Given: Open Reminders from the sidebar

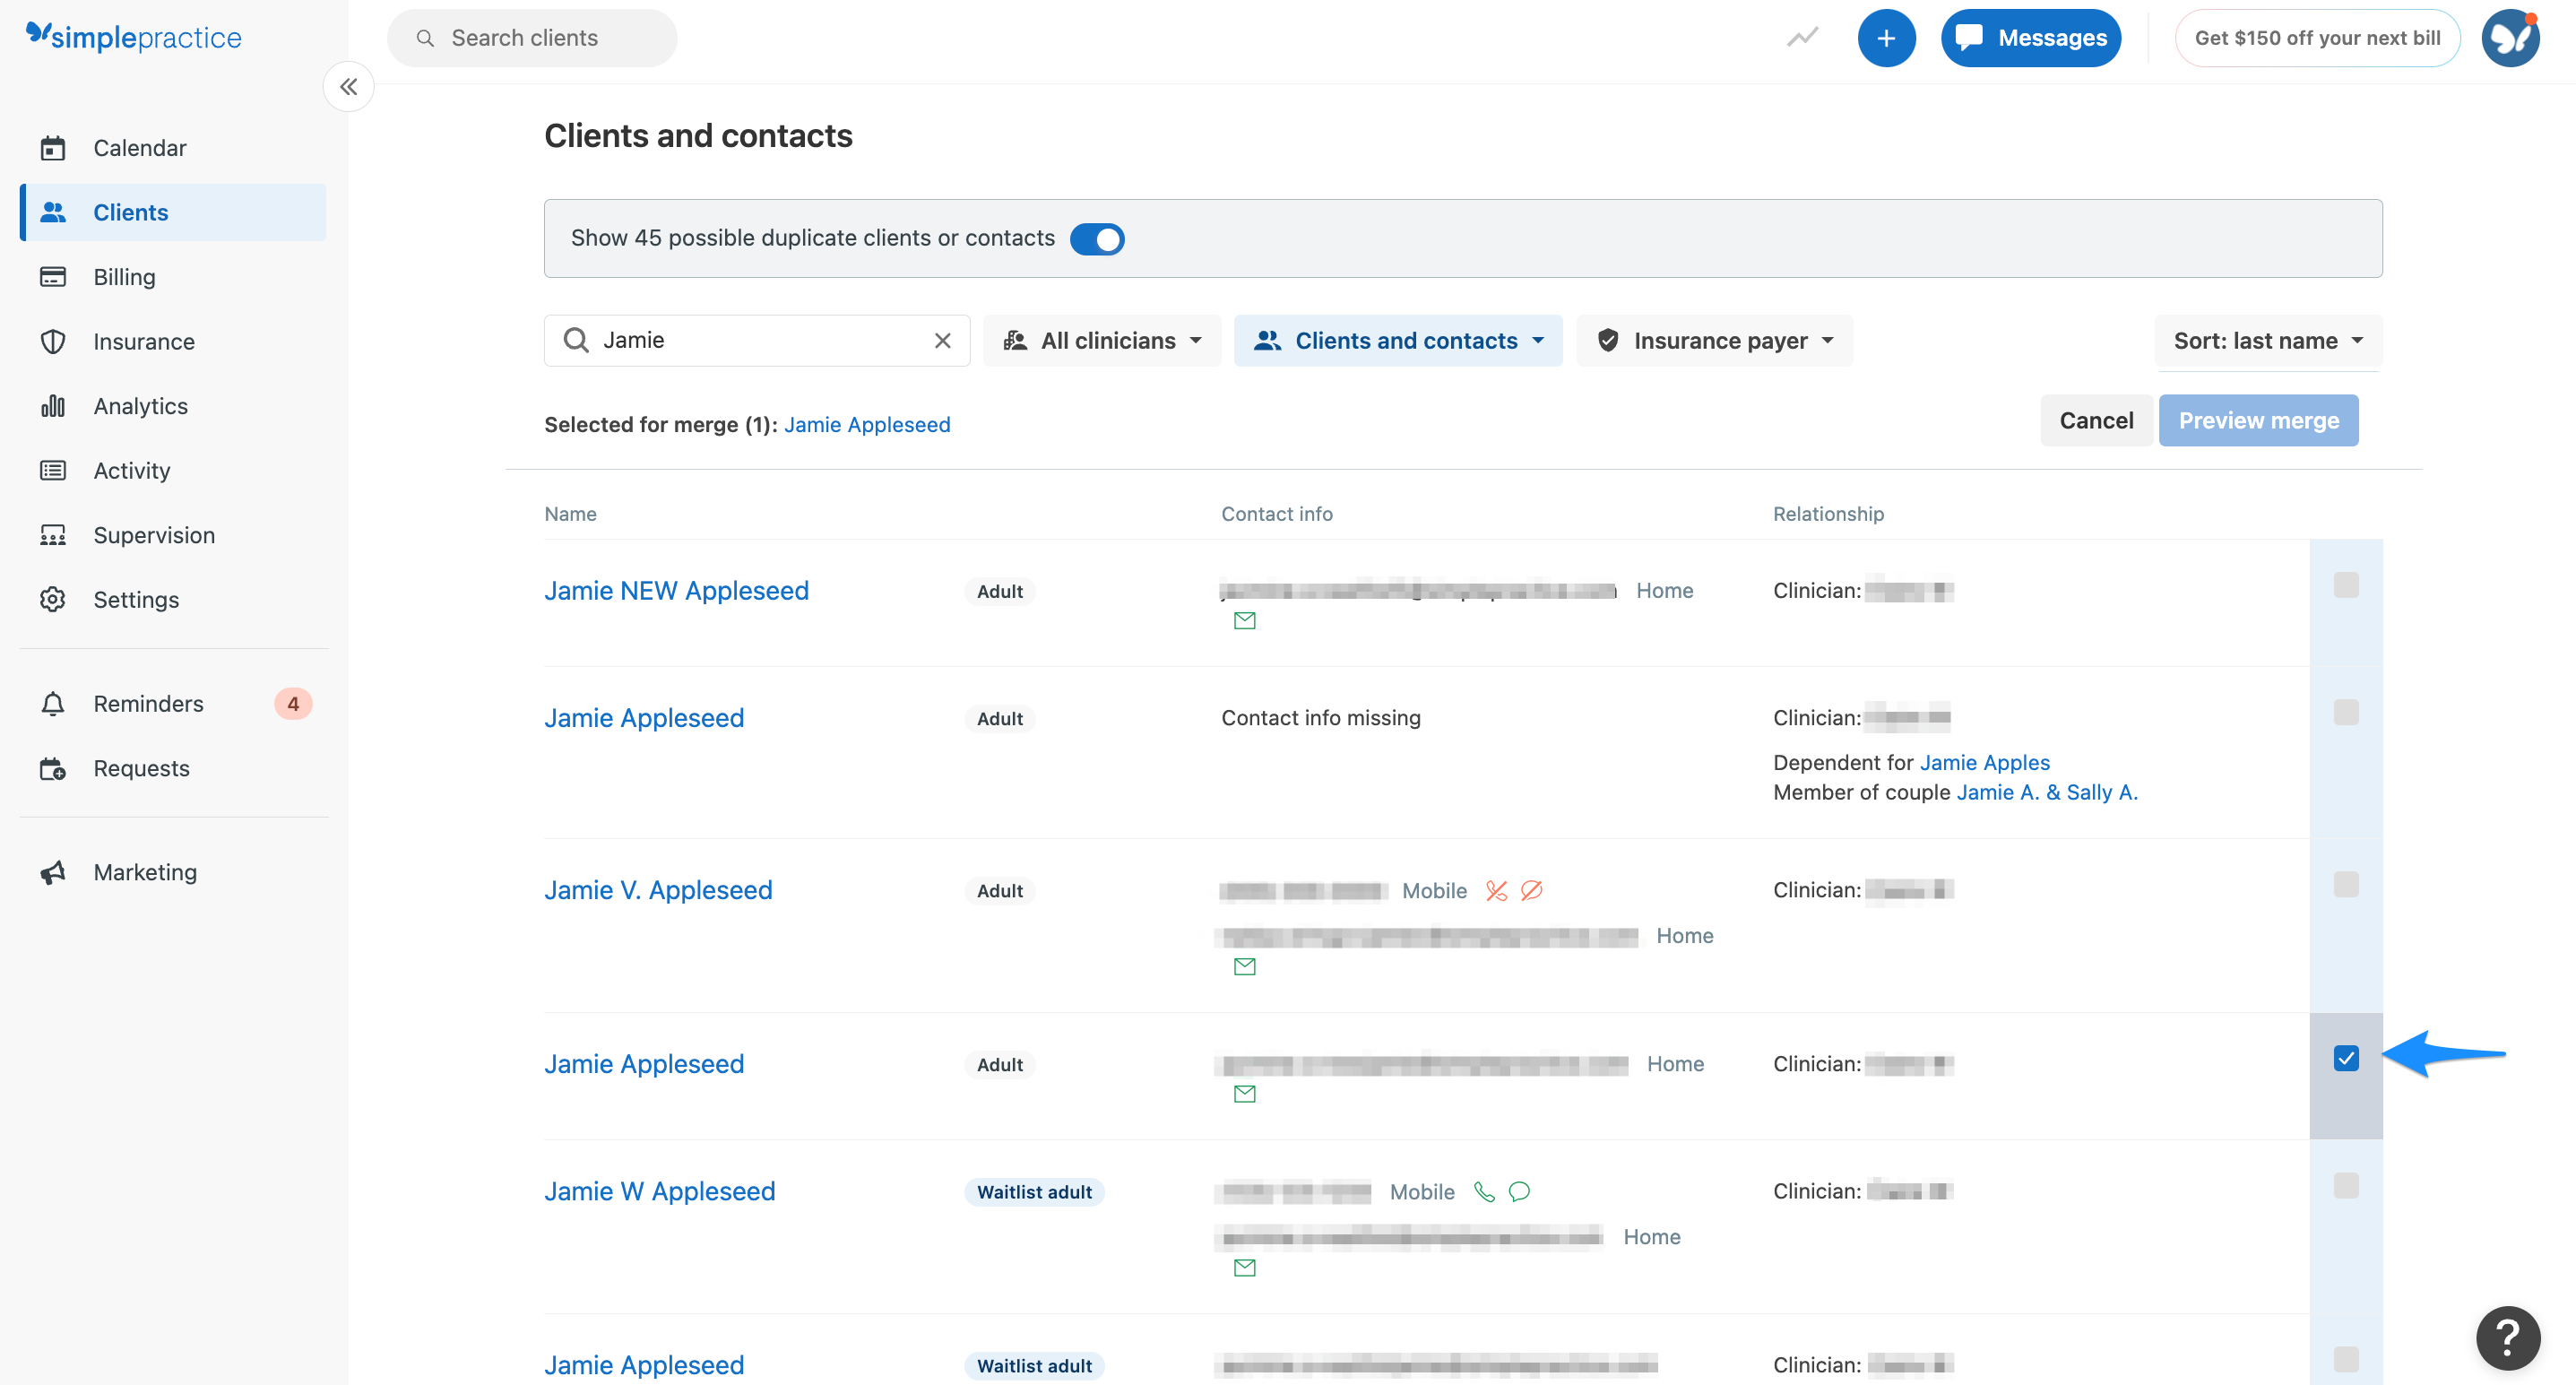Looking at the screenshot, I should coord(148,703).
